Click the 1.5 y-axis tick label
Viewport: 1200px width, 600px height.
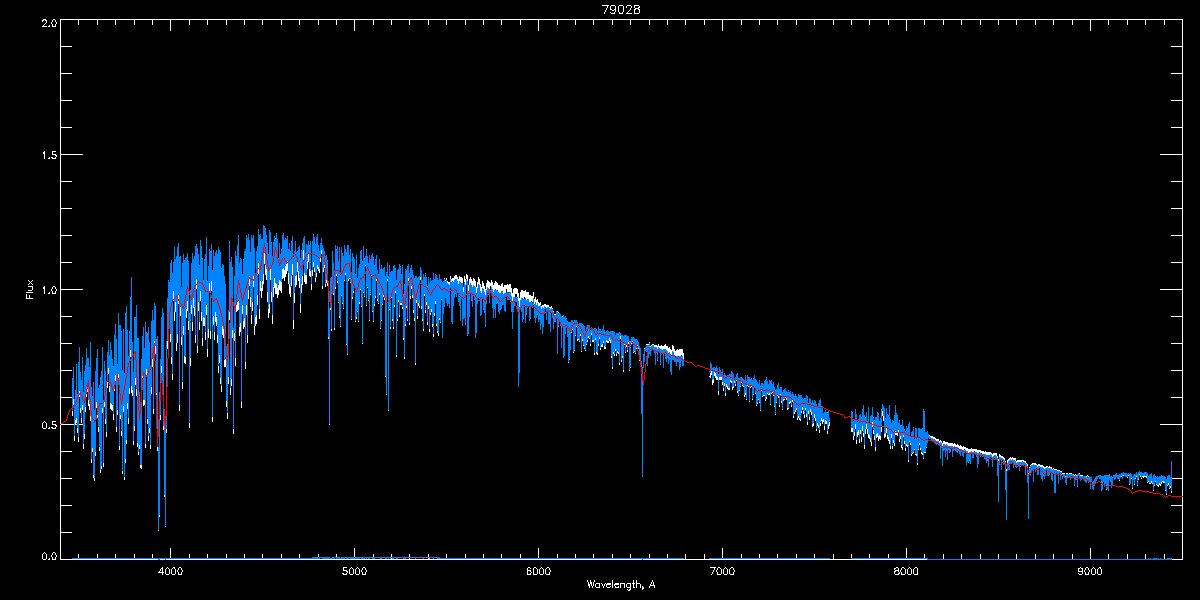(46, 155)
